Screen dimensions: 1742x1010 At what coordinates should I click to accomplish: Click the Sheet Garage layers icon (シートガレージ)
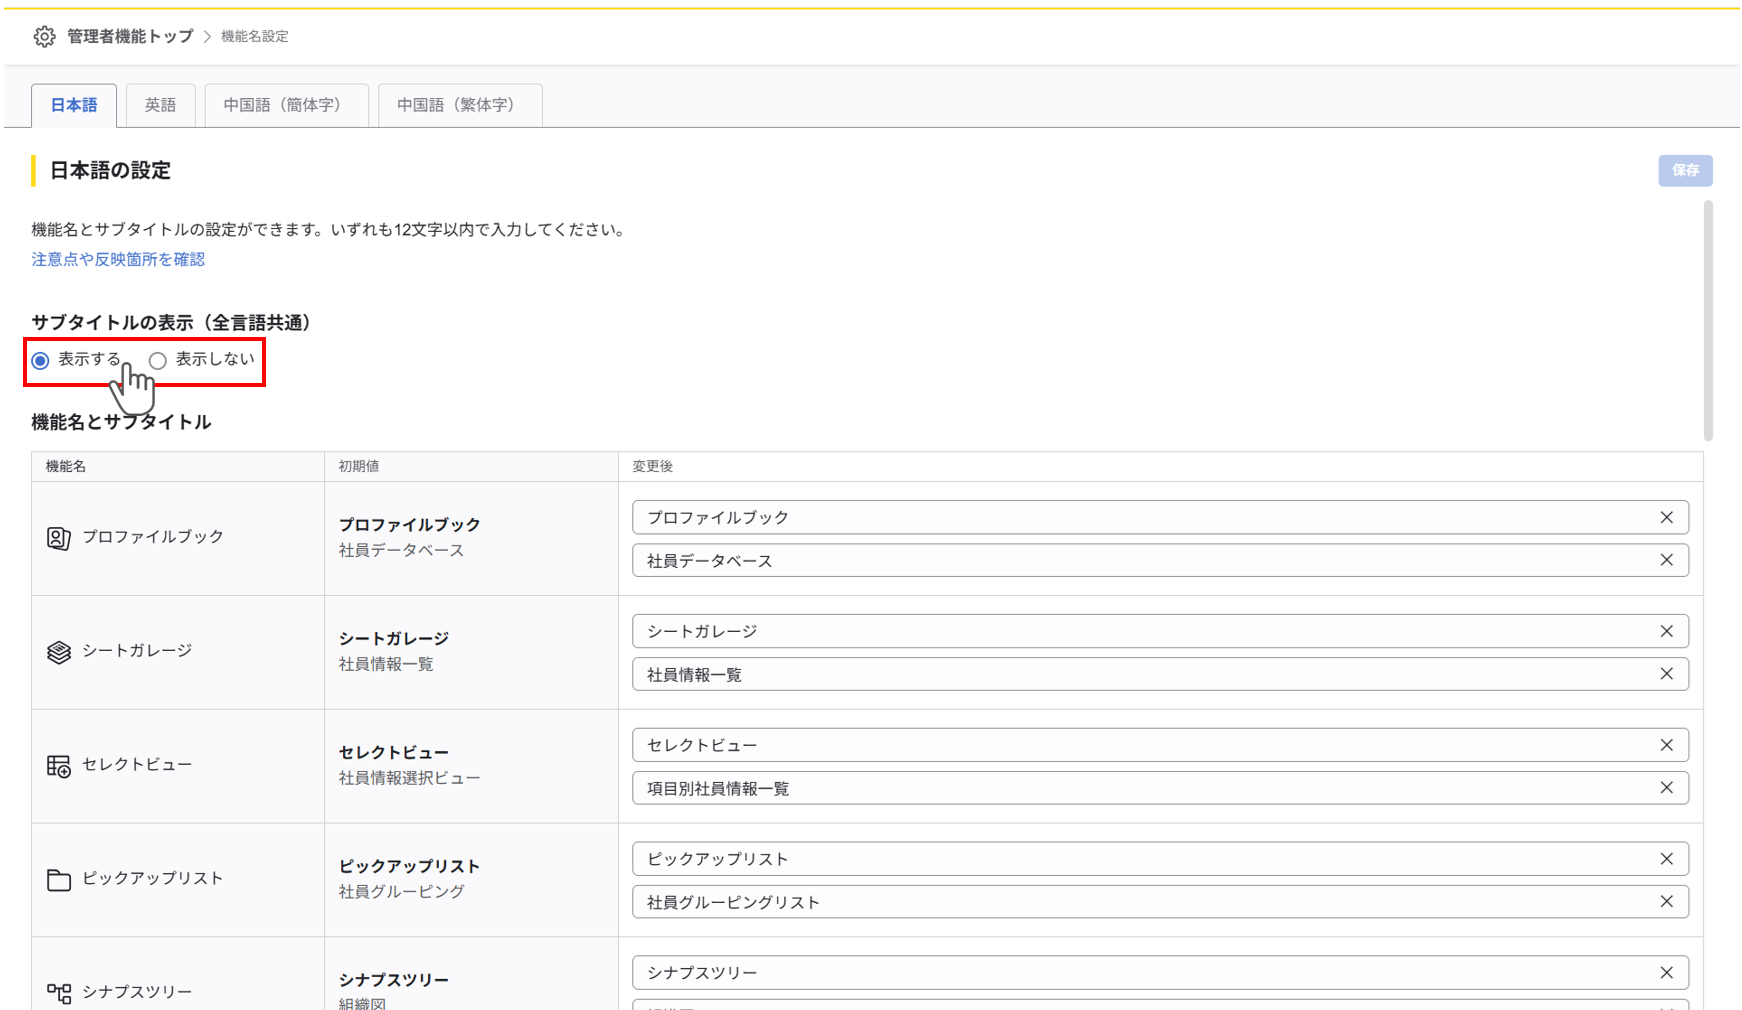59,652
